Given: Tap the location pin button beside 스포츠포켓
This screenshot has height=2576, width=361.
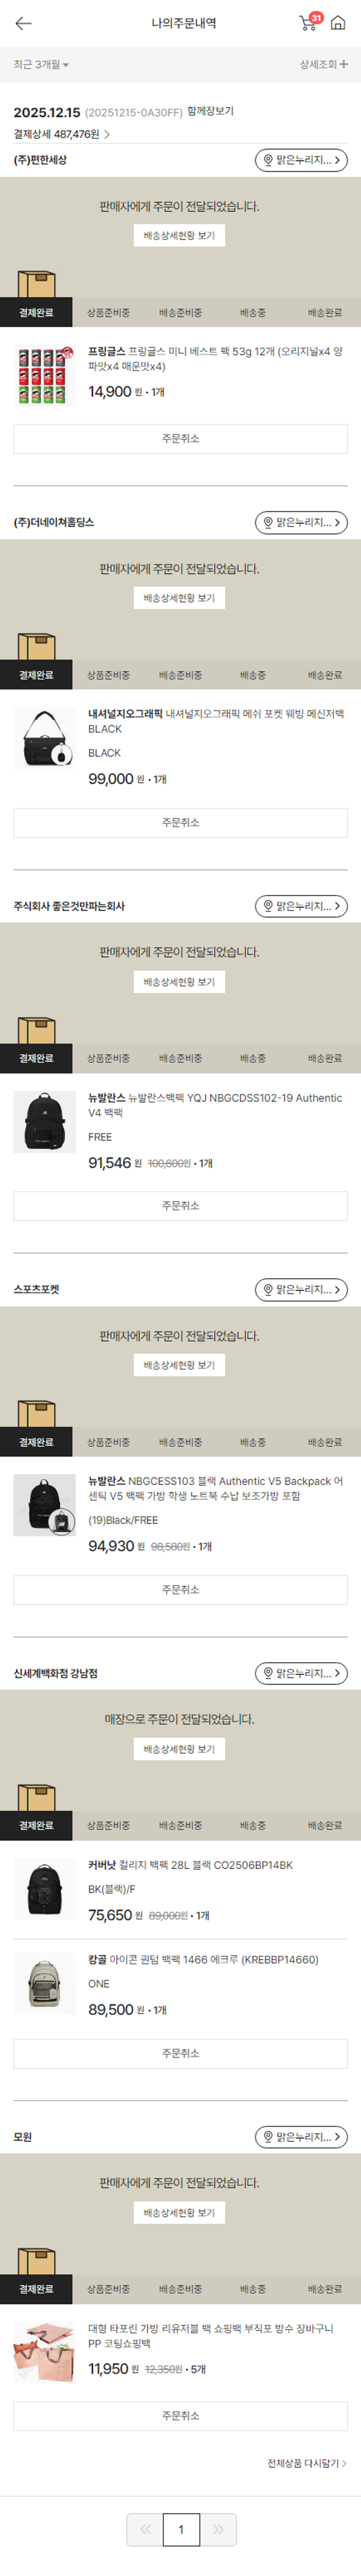Looking at the screenshot, I should click(301, 1290).
